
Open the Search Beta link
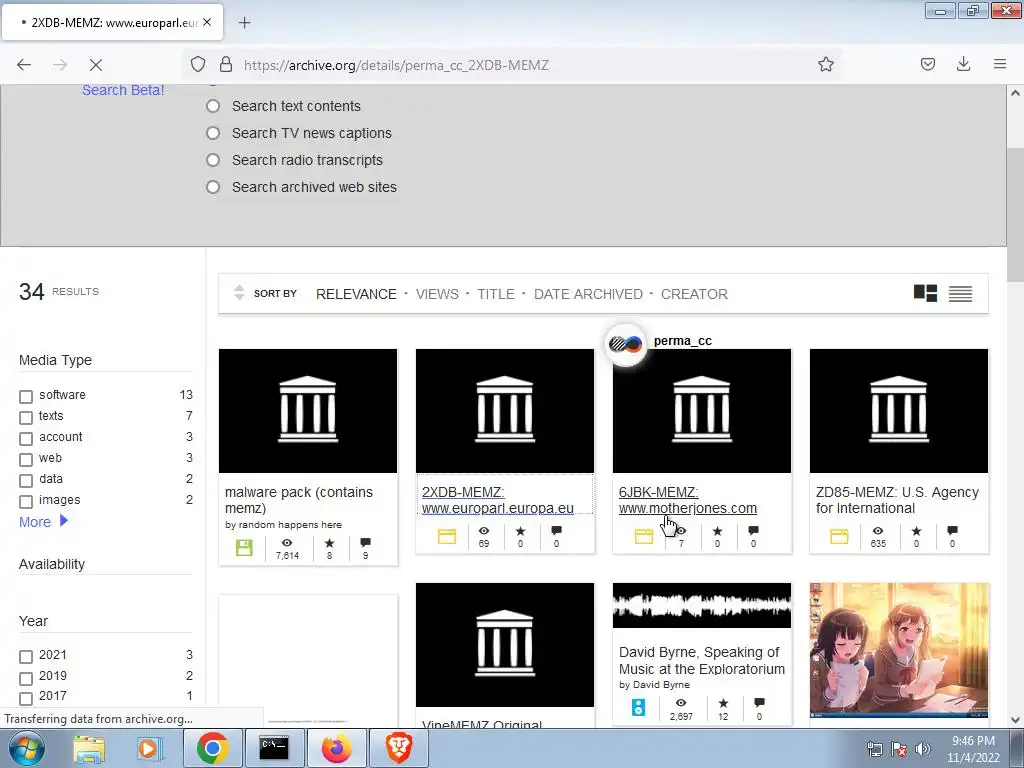point(123,90)
